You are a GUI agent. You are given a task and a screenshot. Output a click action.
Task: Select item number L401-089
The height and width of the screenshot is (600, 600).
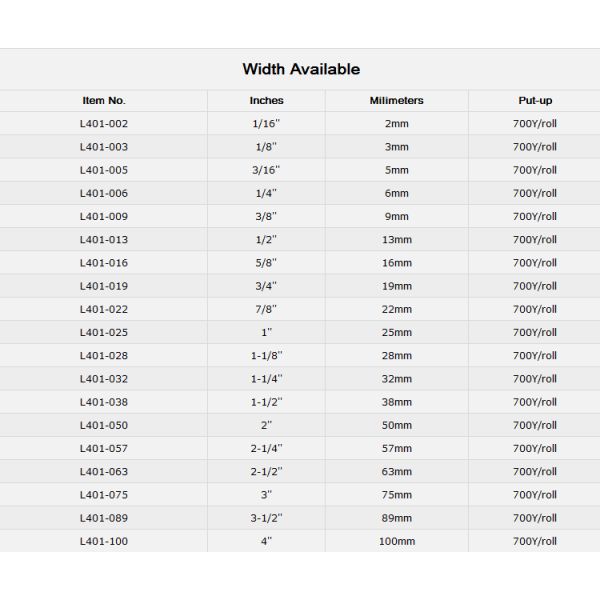pyautogui.click(x=104, y=518)
